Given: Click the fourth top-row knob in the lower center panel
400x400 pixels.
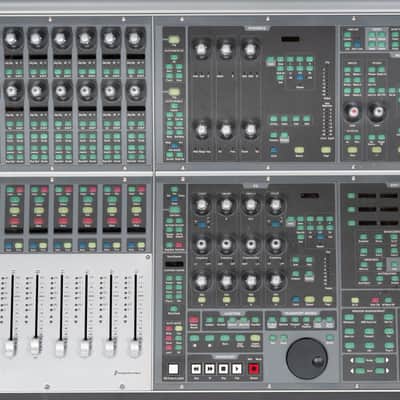Looking at the screenshot, I should (275, 205).
